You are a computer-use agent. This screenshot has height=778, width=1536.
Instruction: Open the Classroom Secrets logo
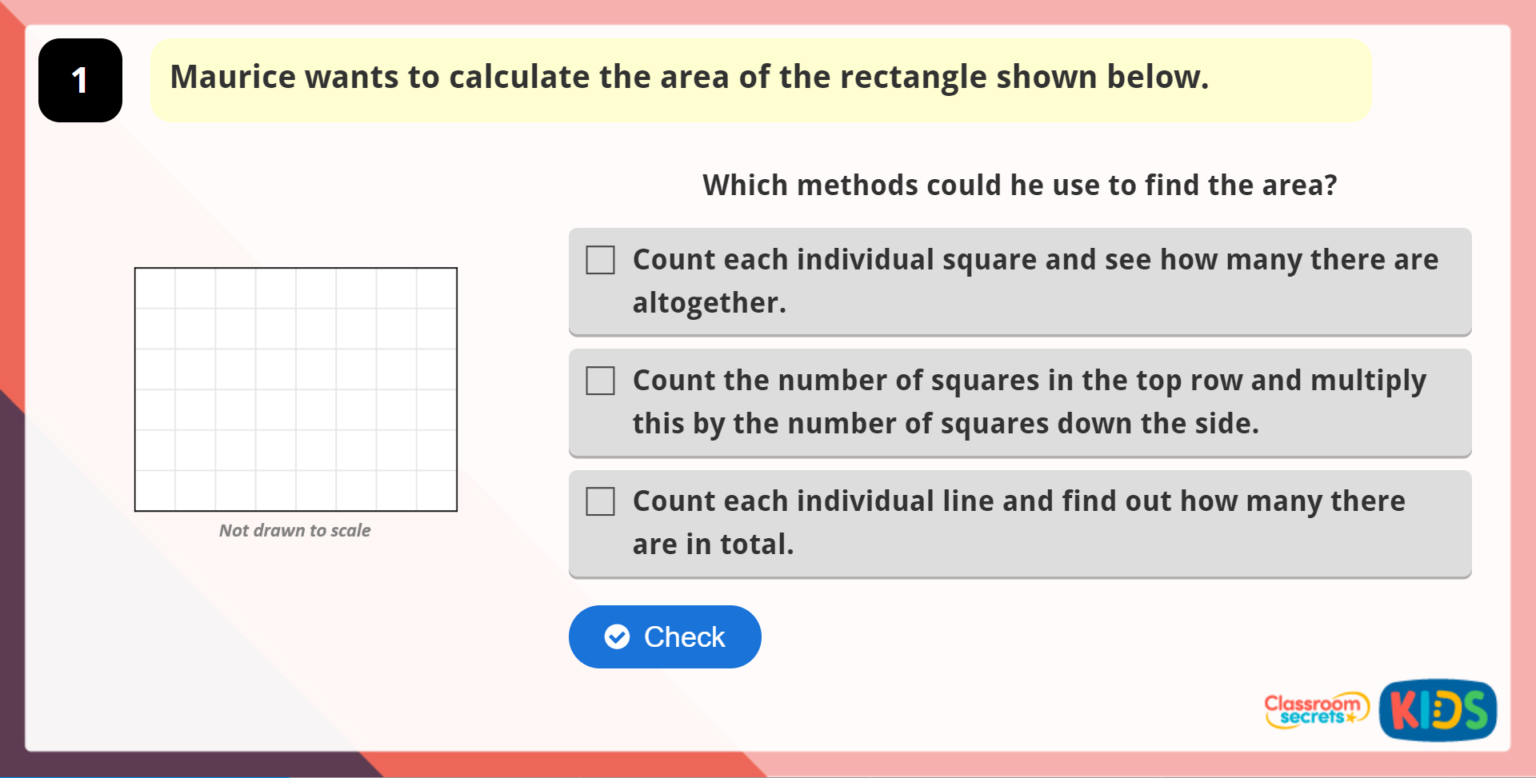(x=1316, y=710)
